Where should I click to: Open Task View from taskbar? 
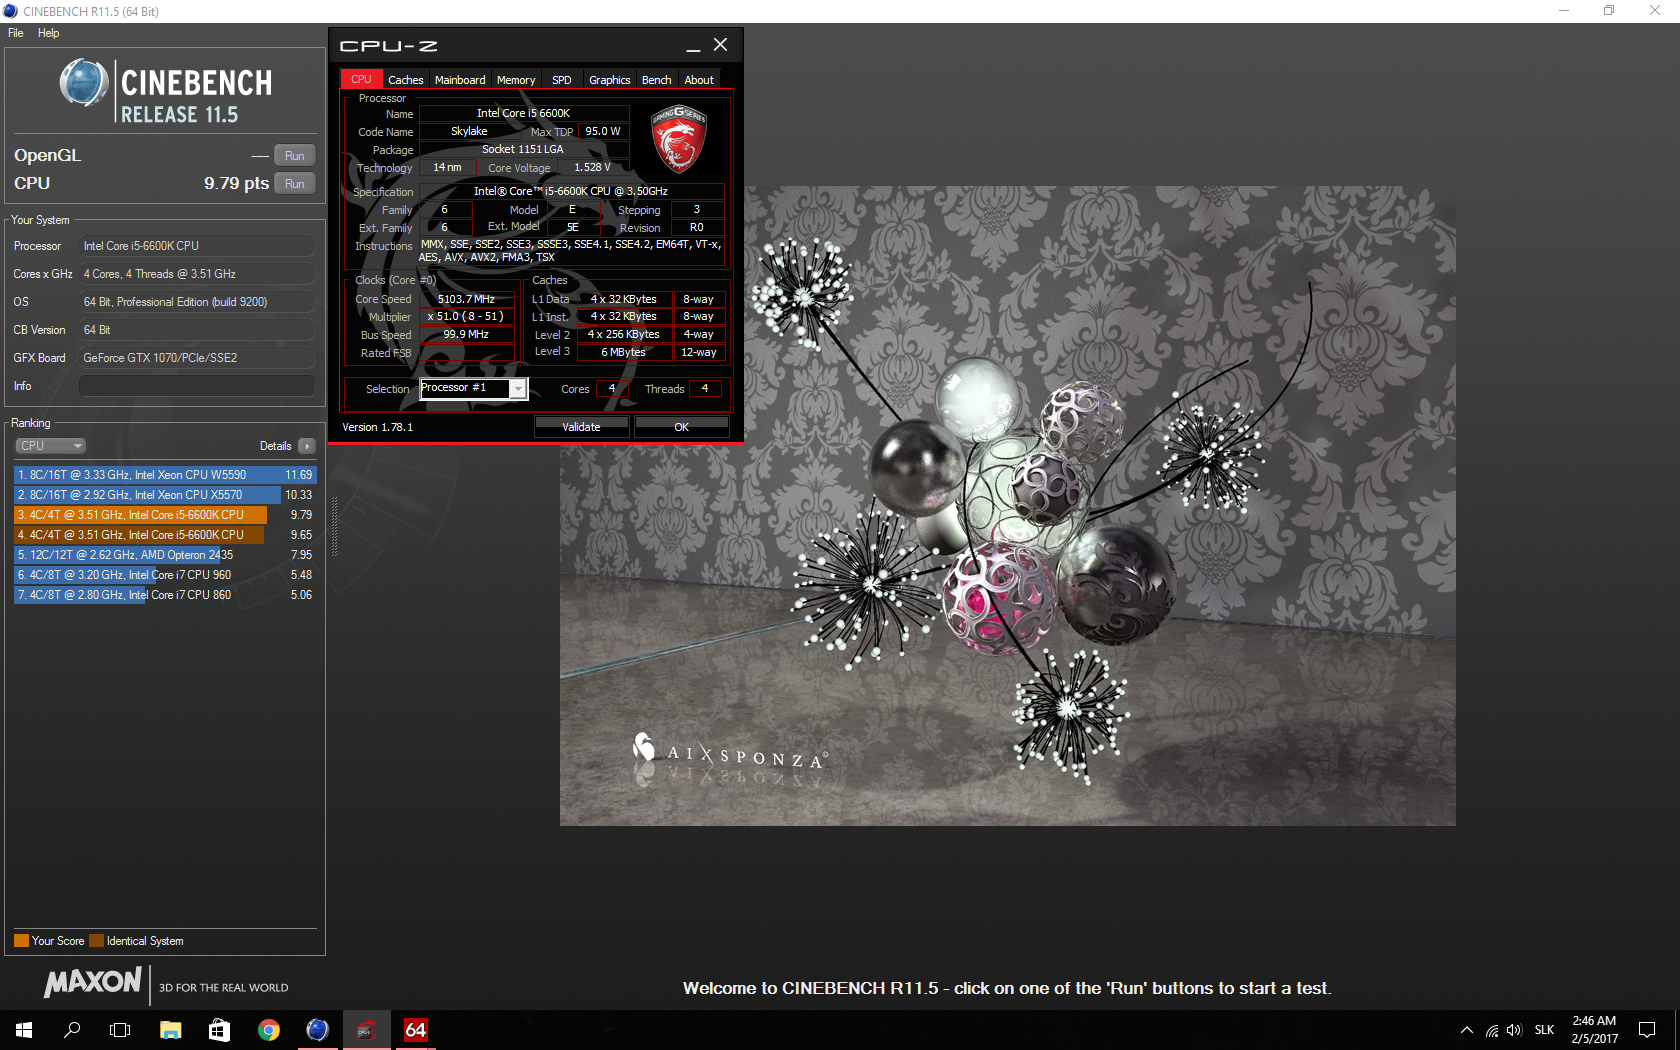(120, 1030)
